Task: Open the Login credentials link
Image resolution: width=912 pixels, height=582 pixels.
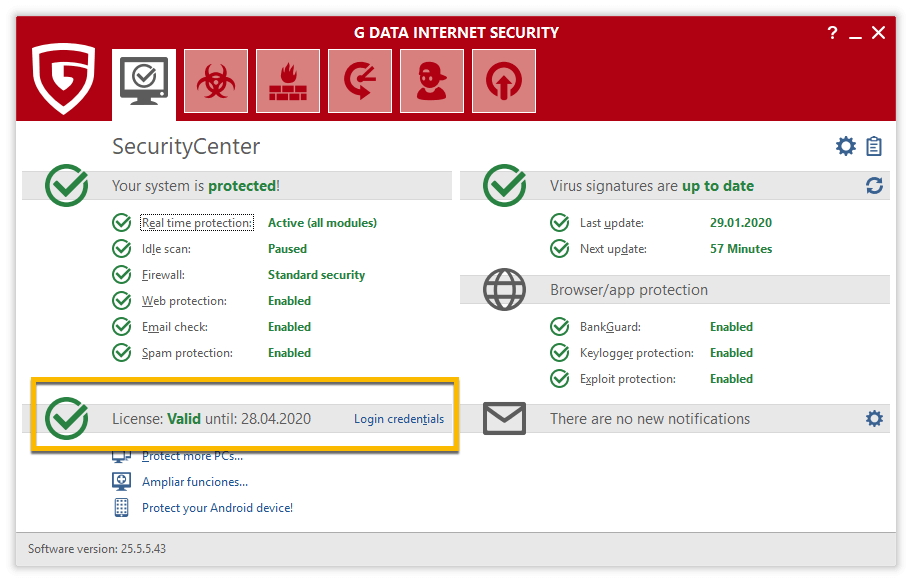Action: click(398, 418)
